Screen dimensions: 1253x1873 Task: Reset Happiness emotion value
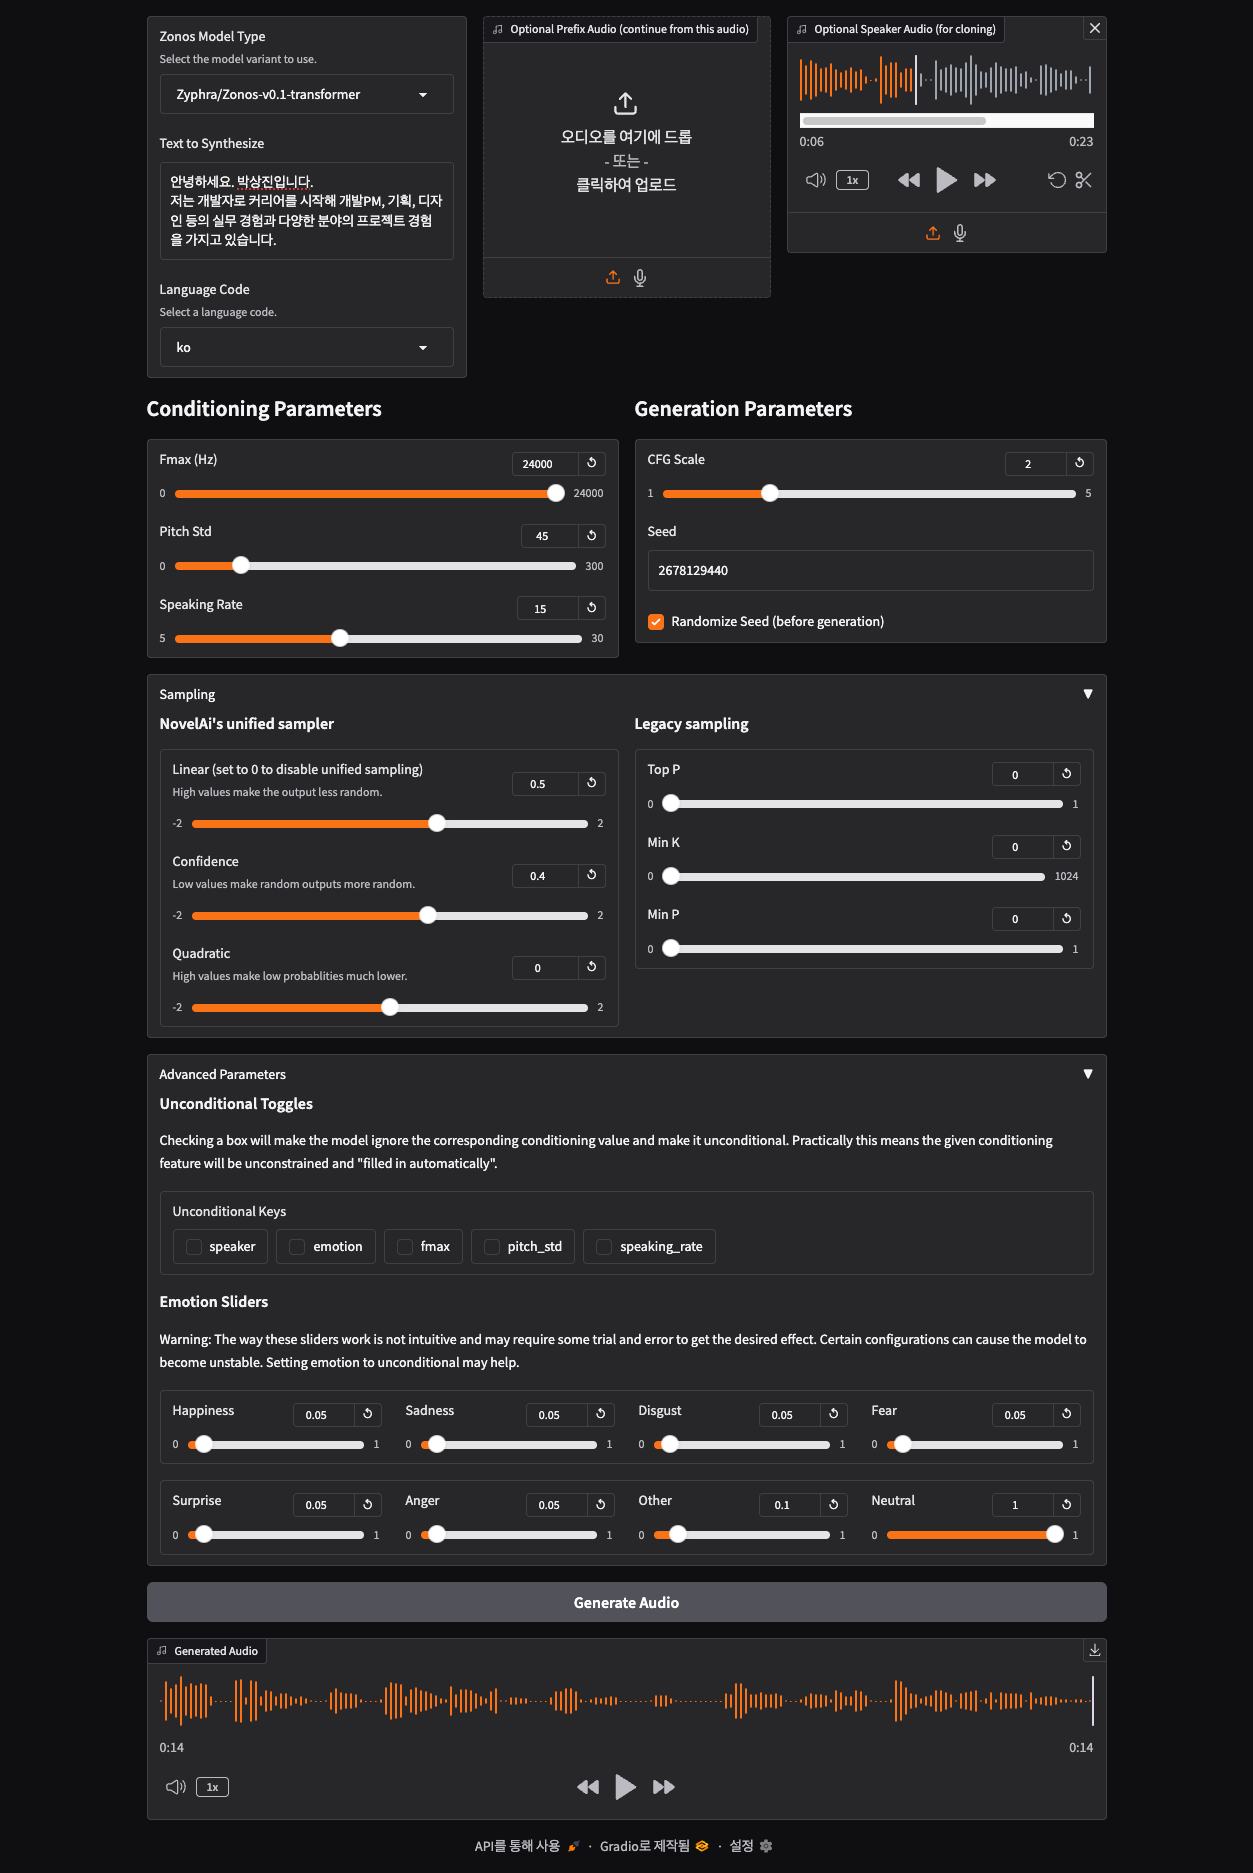coord(368,1414)
